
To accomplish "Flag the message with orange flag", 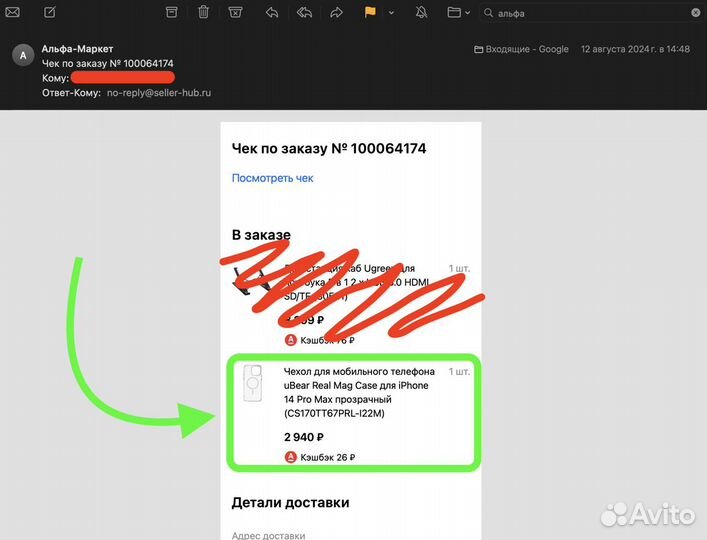I will pos(370,13).
